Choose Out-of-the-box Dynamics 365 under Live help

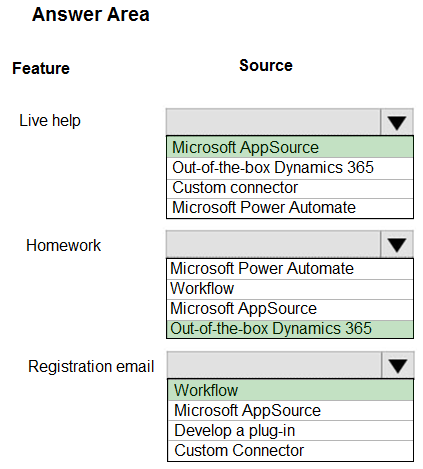(290, 168)
